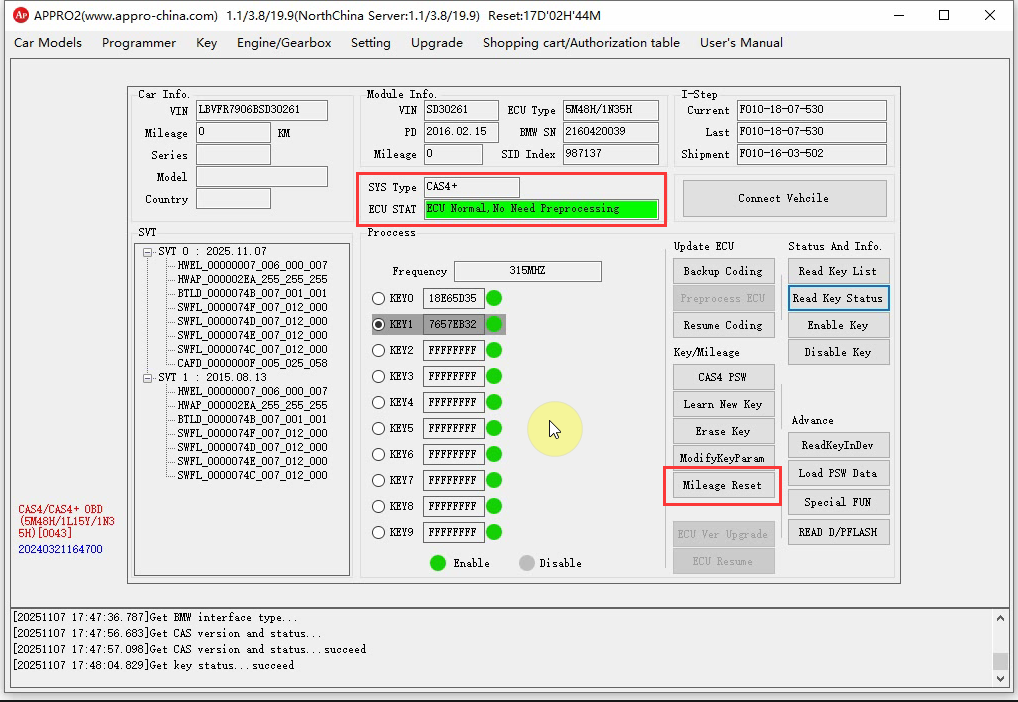Click the log panel scrollbar down arrow
The width and height of the screenshot is (1018, 702).
pyautogui.click(x=1000, y=679)
